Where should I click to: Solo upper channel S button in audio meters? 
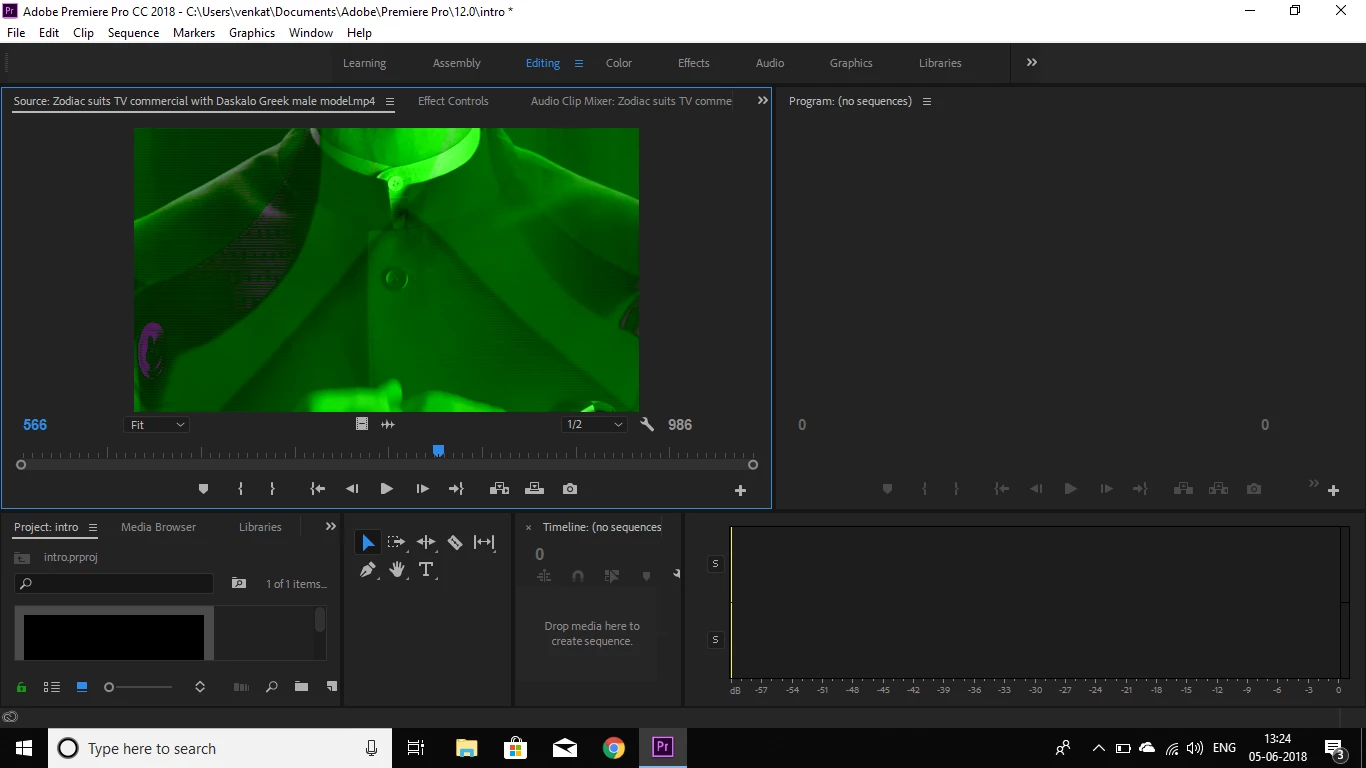(715, 564)
